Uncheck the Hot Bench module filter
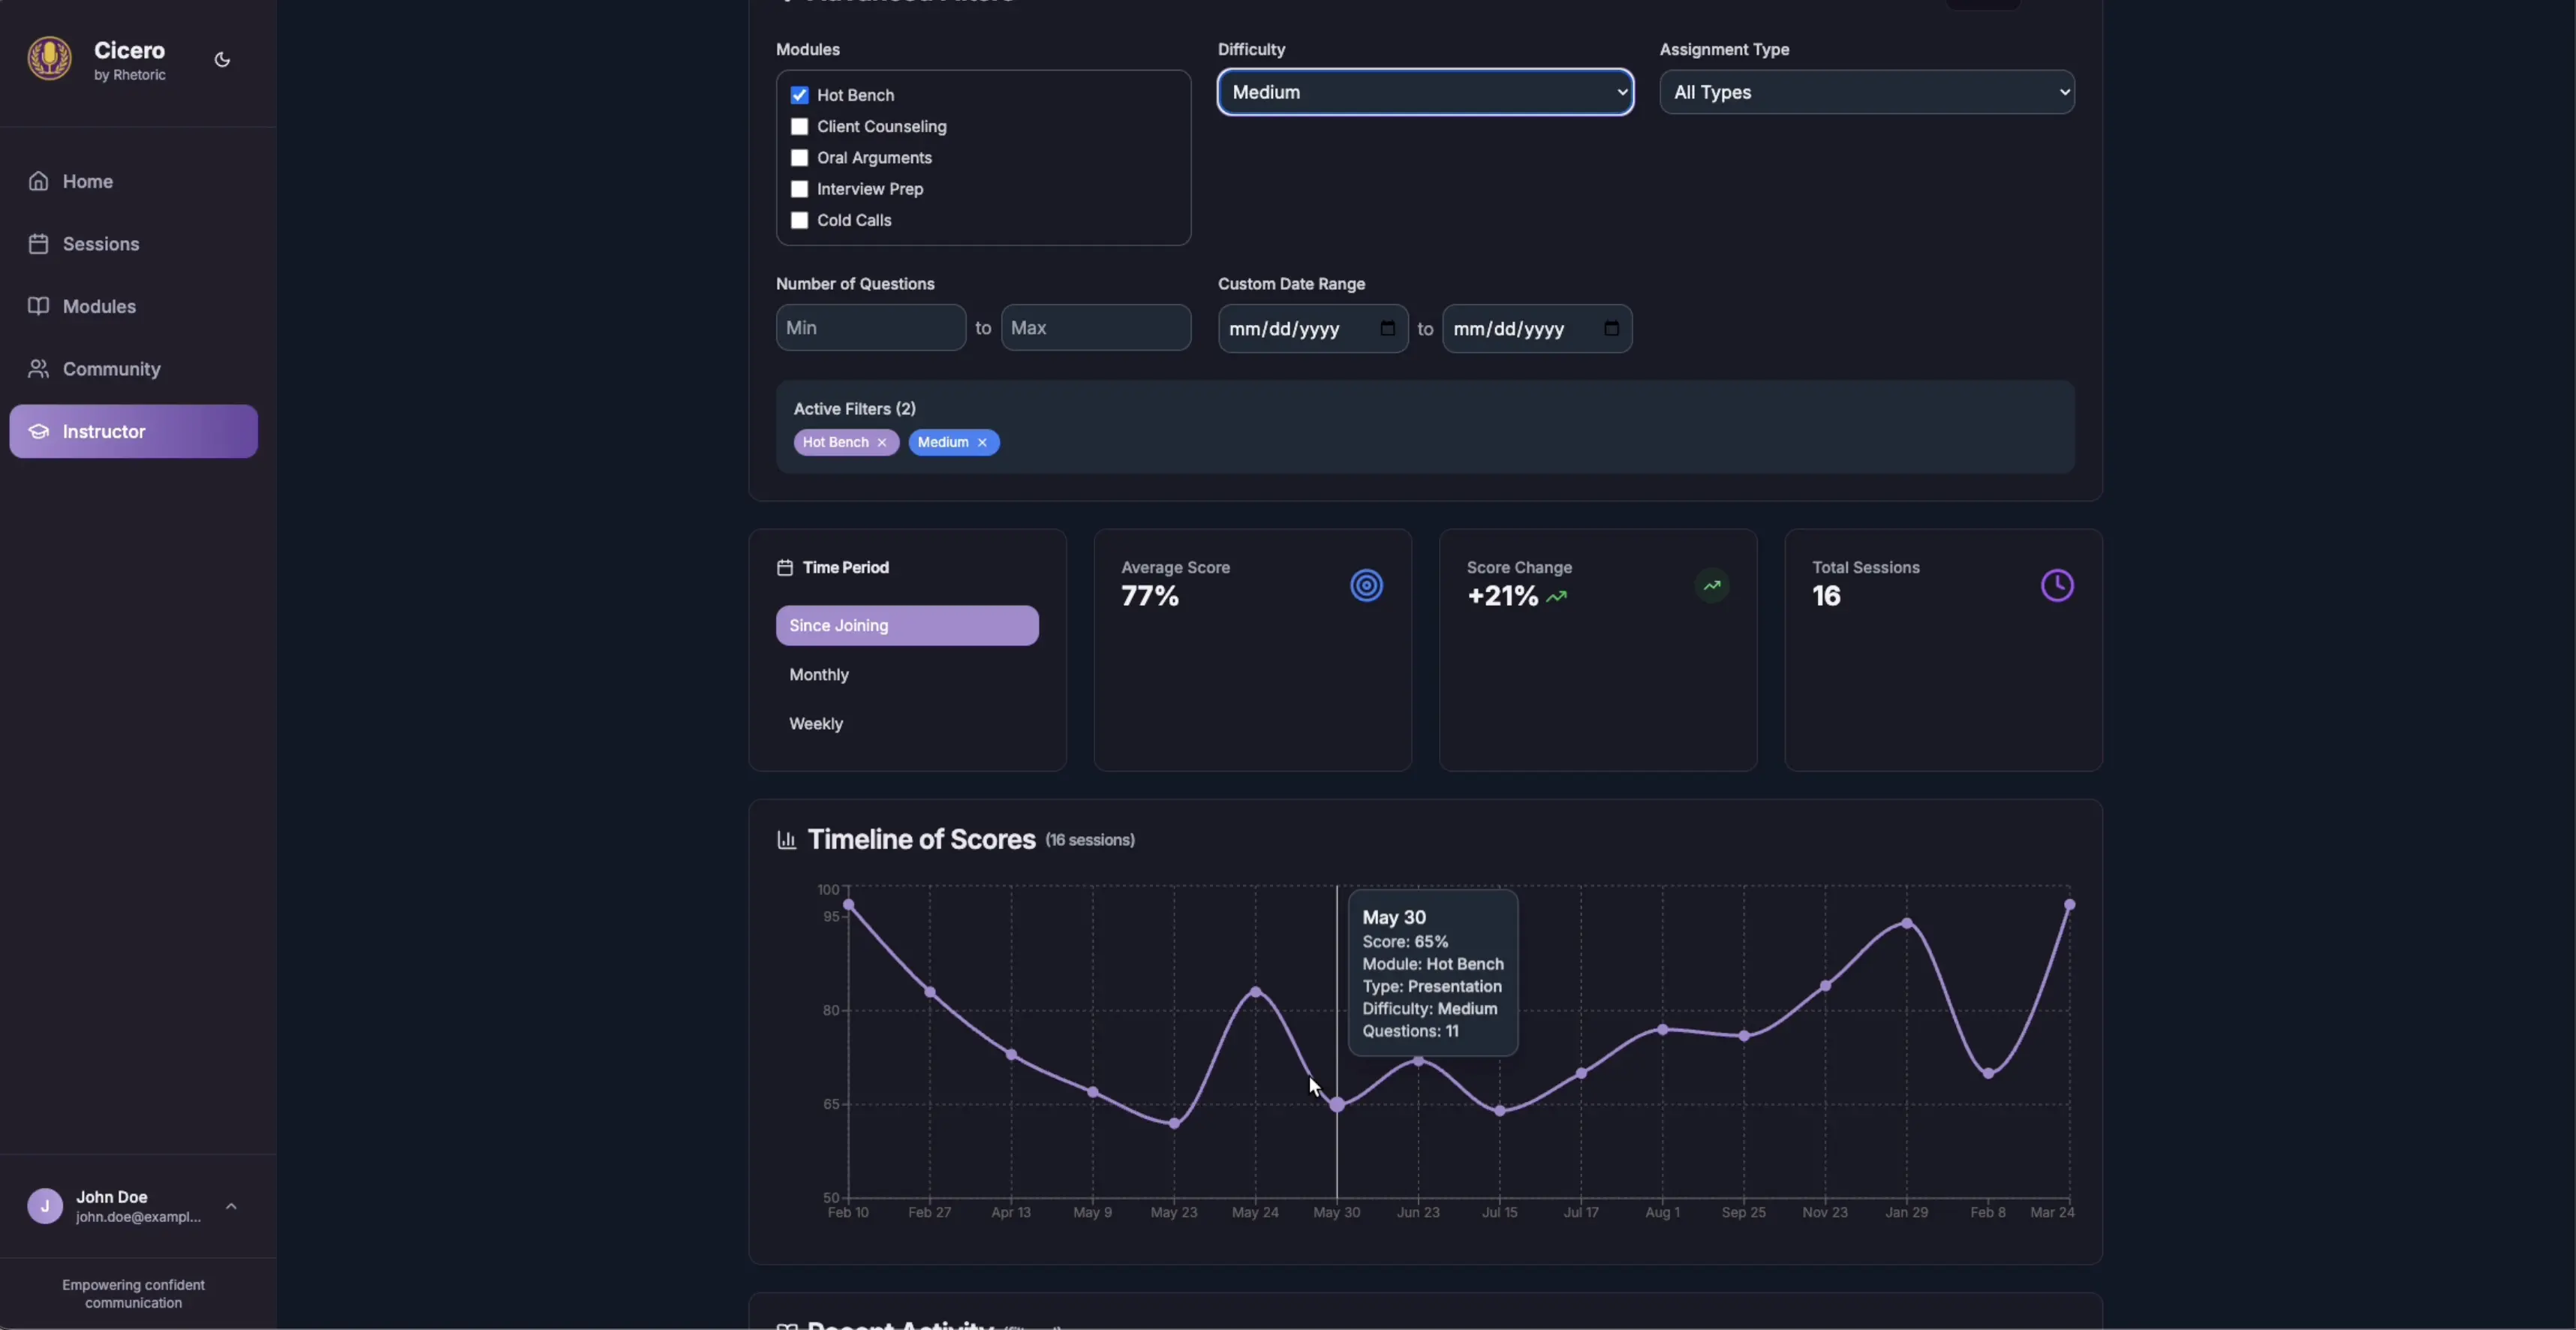This screenshot has width=2576, height=1330. pos(799,94)
